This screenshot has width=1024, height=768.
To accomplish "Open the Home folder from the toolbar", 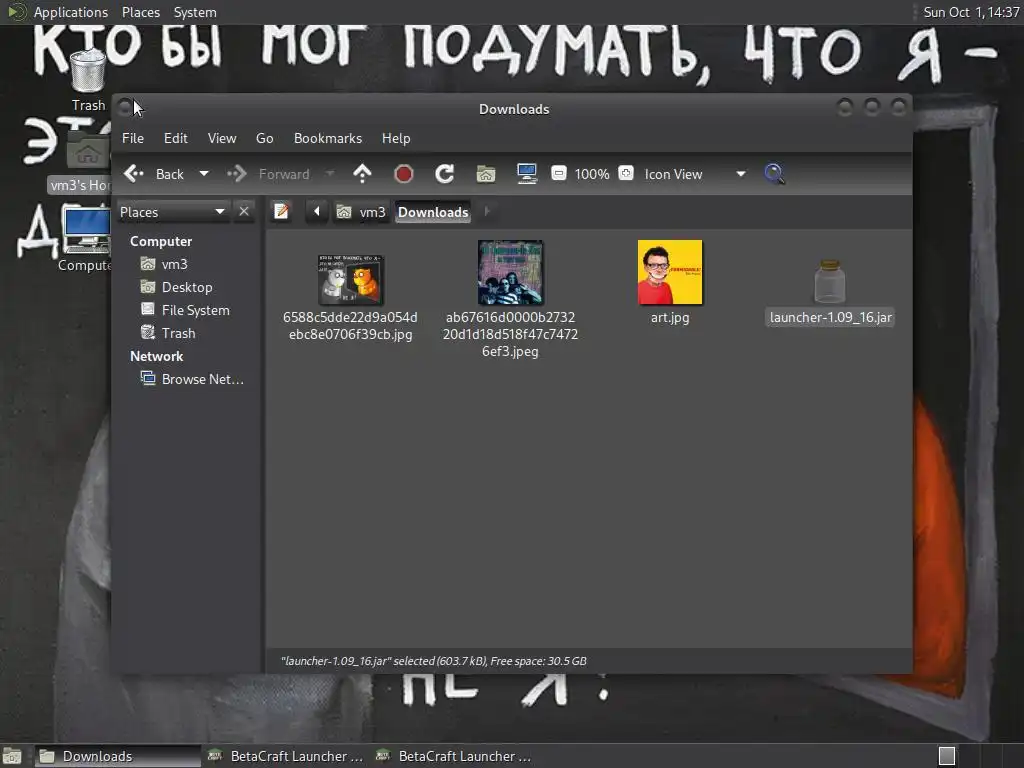I will click(486, 174).
